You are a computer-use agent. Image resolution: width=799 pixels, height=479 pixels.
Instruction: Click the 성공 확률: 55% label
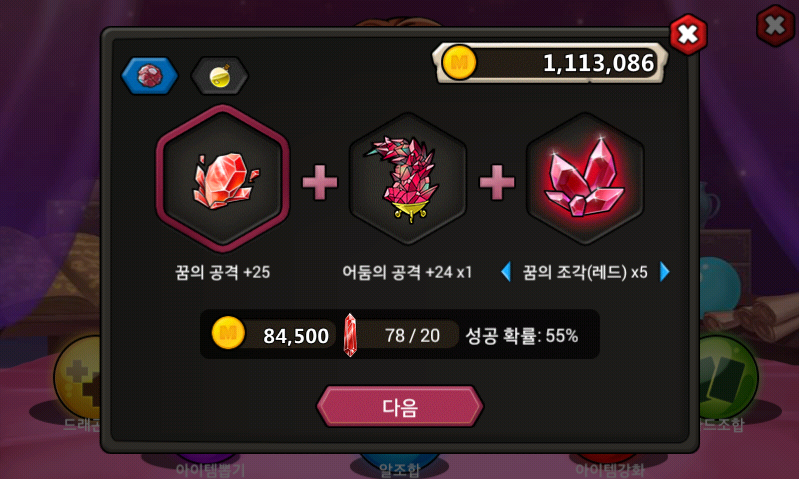pos(522,336)
